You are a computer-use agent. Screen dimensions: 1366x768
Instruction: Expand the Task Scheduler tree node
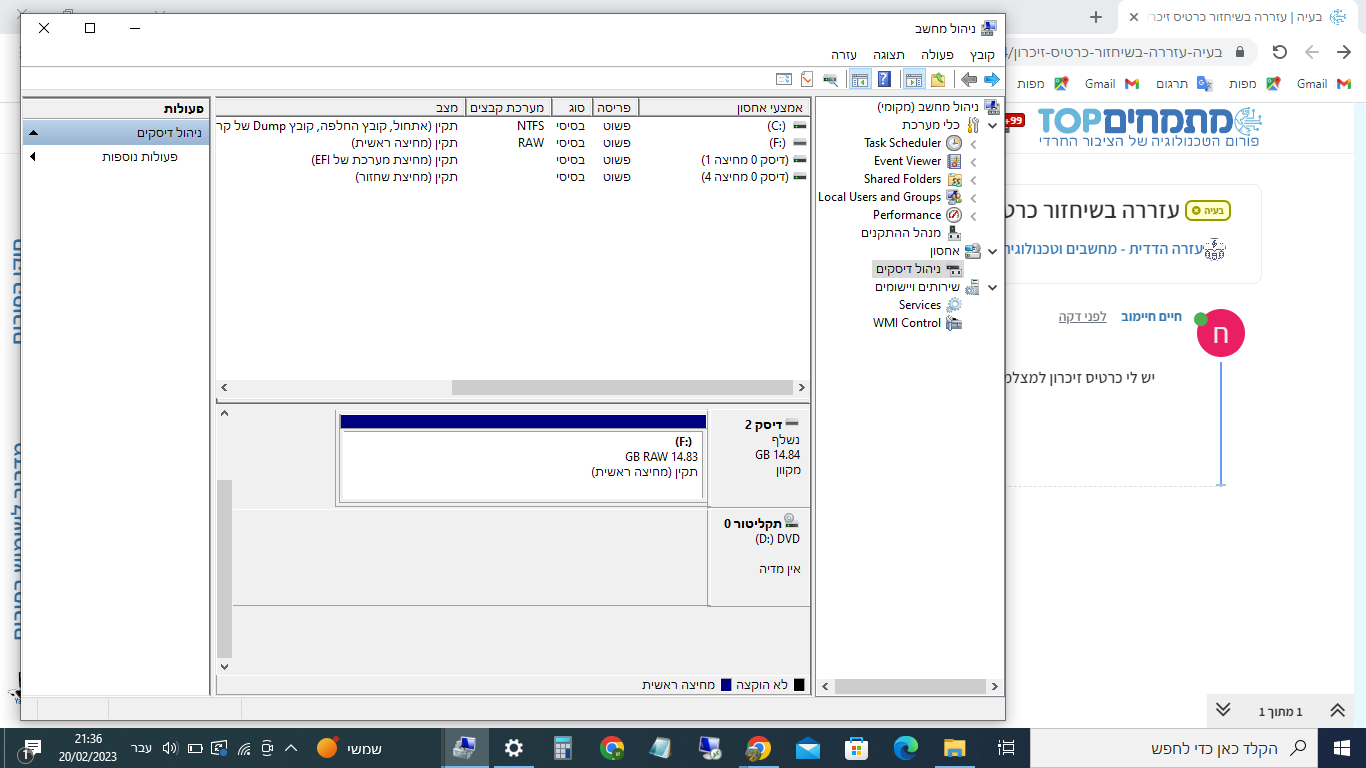point(974,143)
